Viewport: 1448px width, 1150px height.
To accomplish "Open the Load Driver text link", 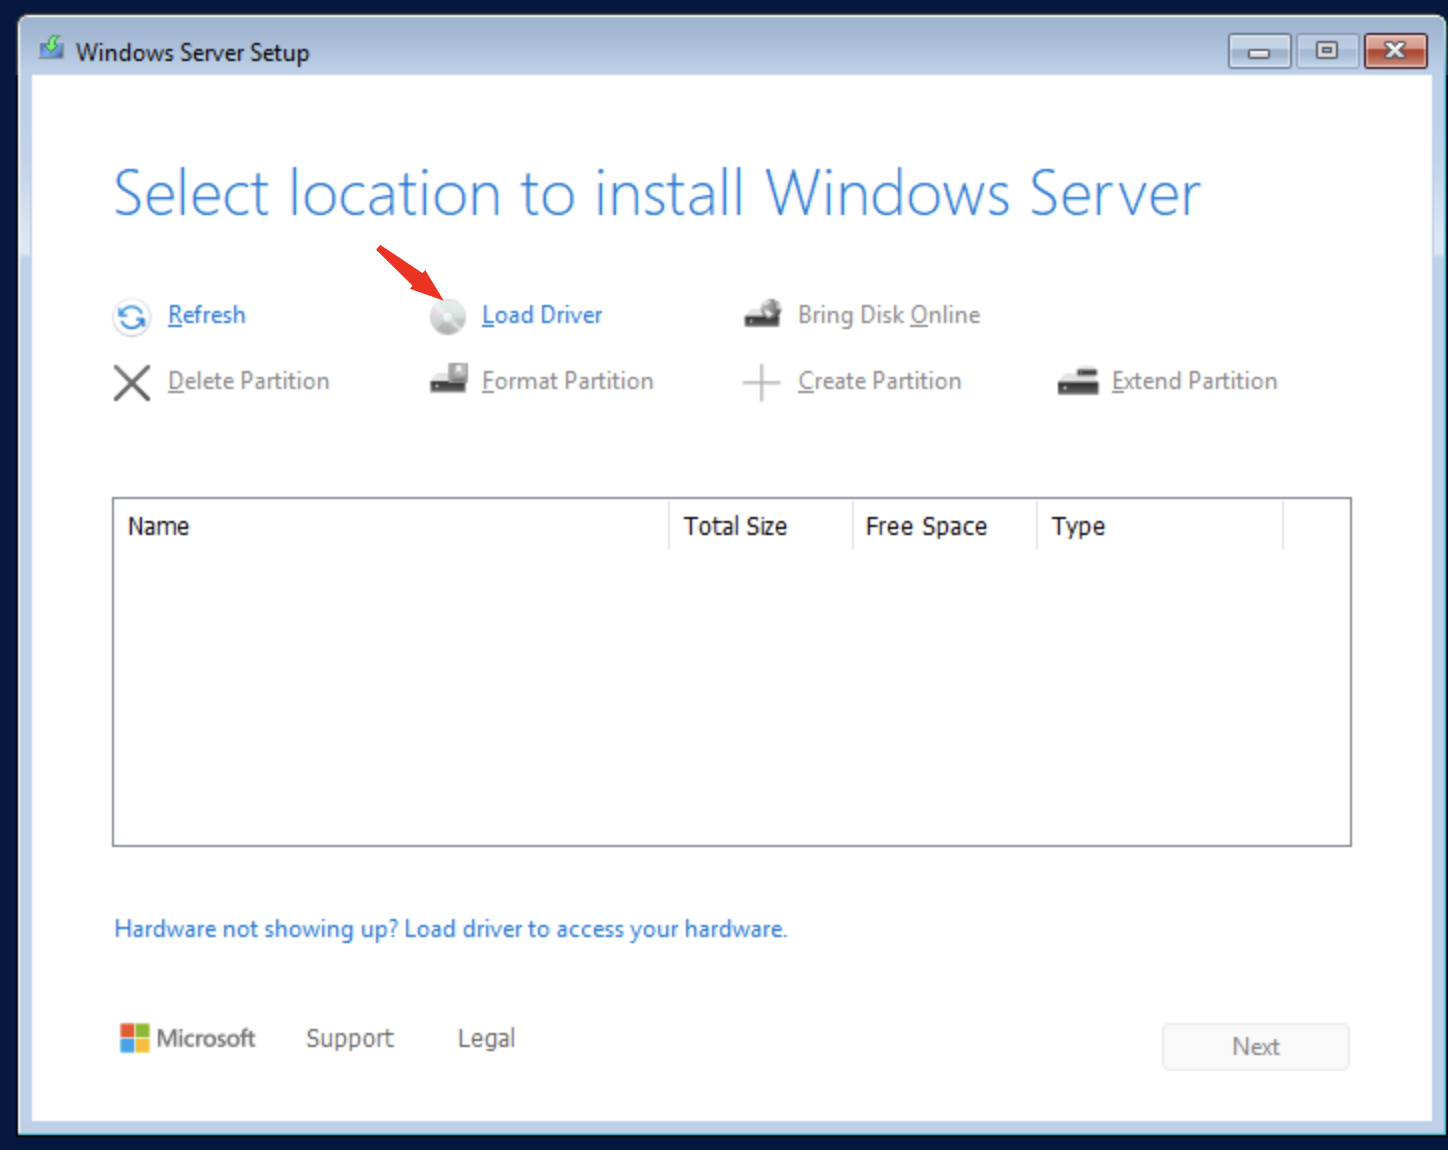I will point(542,315).
